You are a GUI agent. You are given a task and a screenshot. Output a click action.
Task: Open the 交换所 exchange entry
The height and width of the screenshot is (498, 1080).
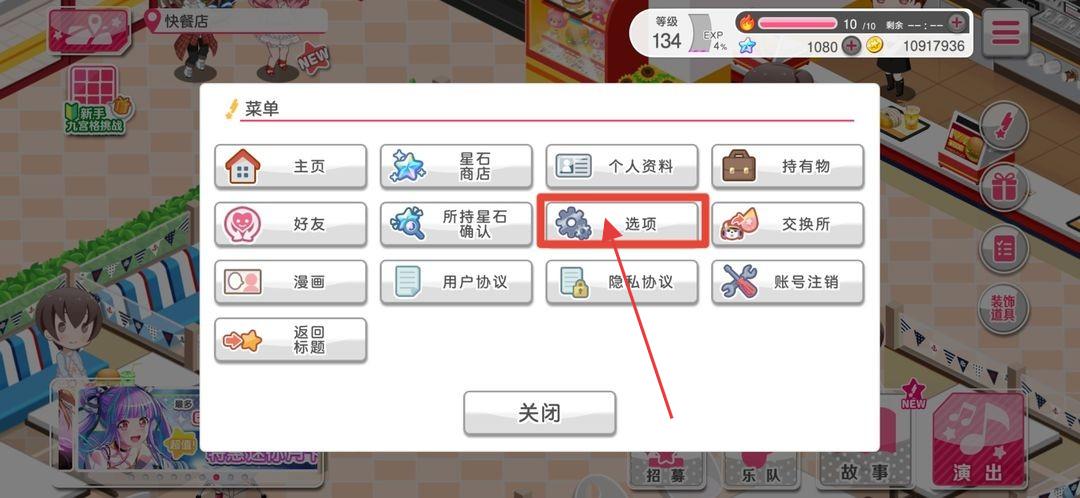coord(787,224)
